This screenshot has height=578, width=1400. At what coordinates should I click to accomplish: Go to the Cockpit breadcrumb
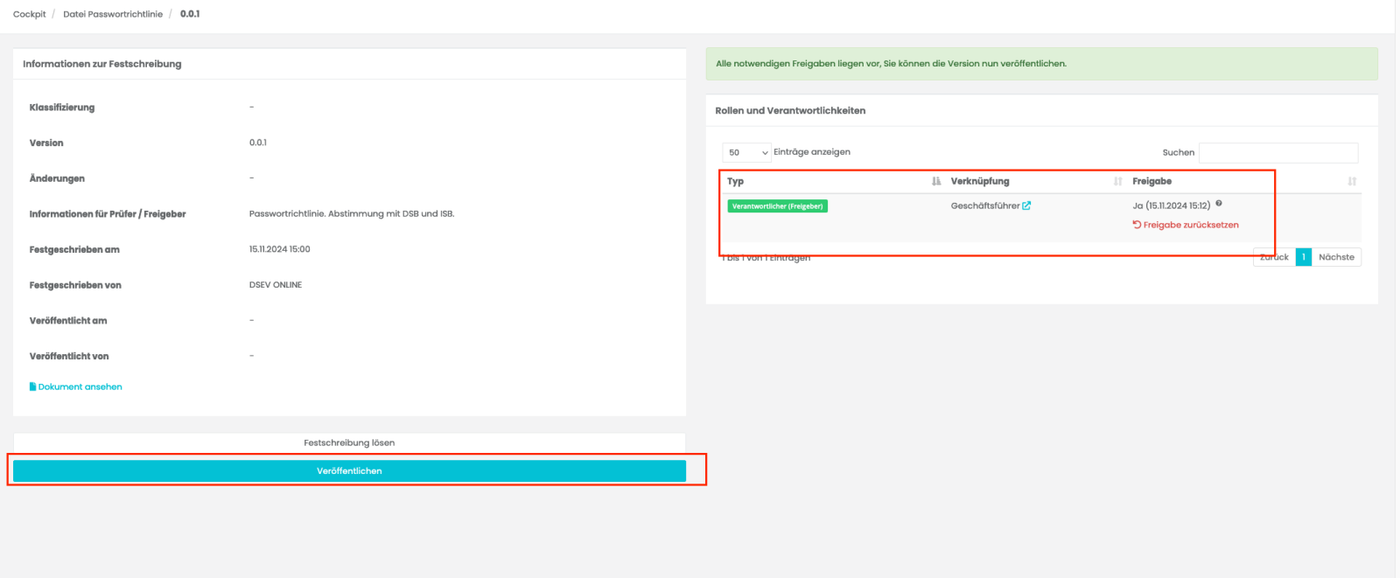pos(30,14)
